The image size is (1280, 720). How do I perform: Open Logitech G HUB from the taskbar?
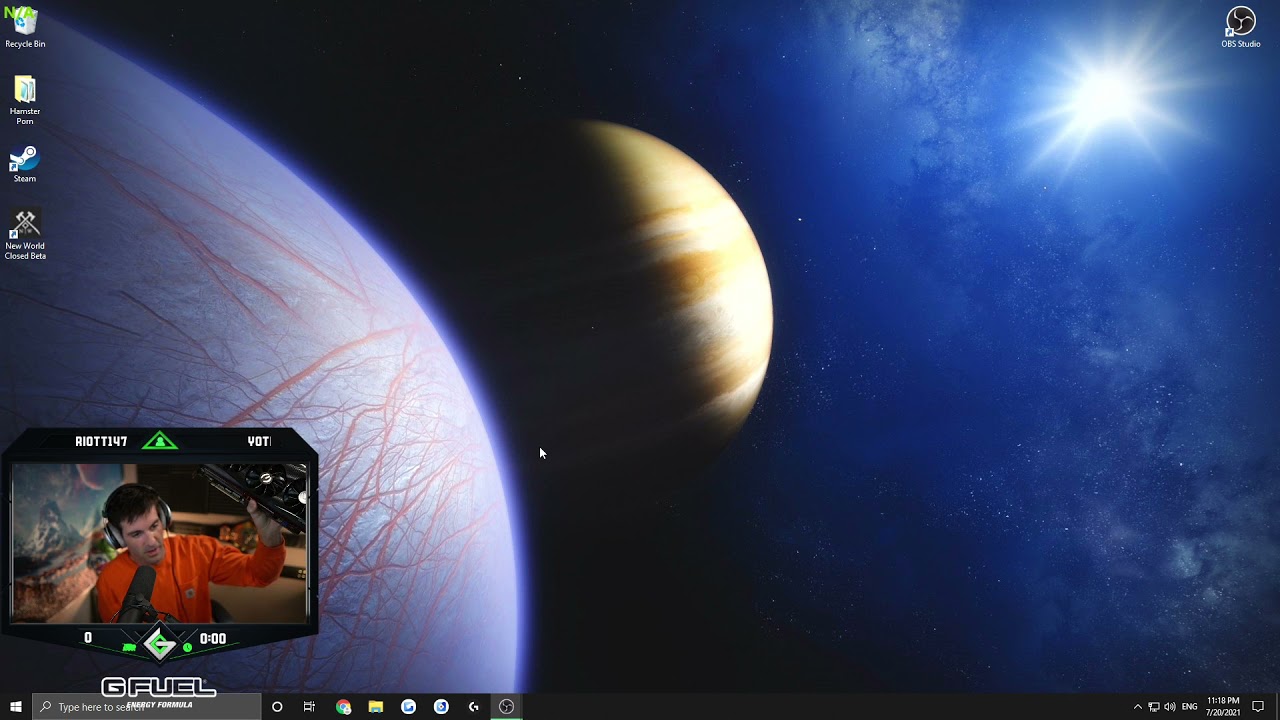point(474,707)
